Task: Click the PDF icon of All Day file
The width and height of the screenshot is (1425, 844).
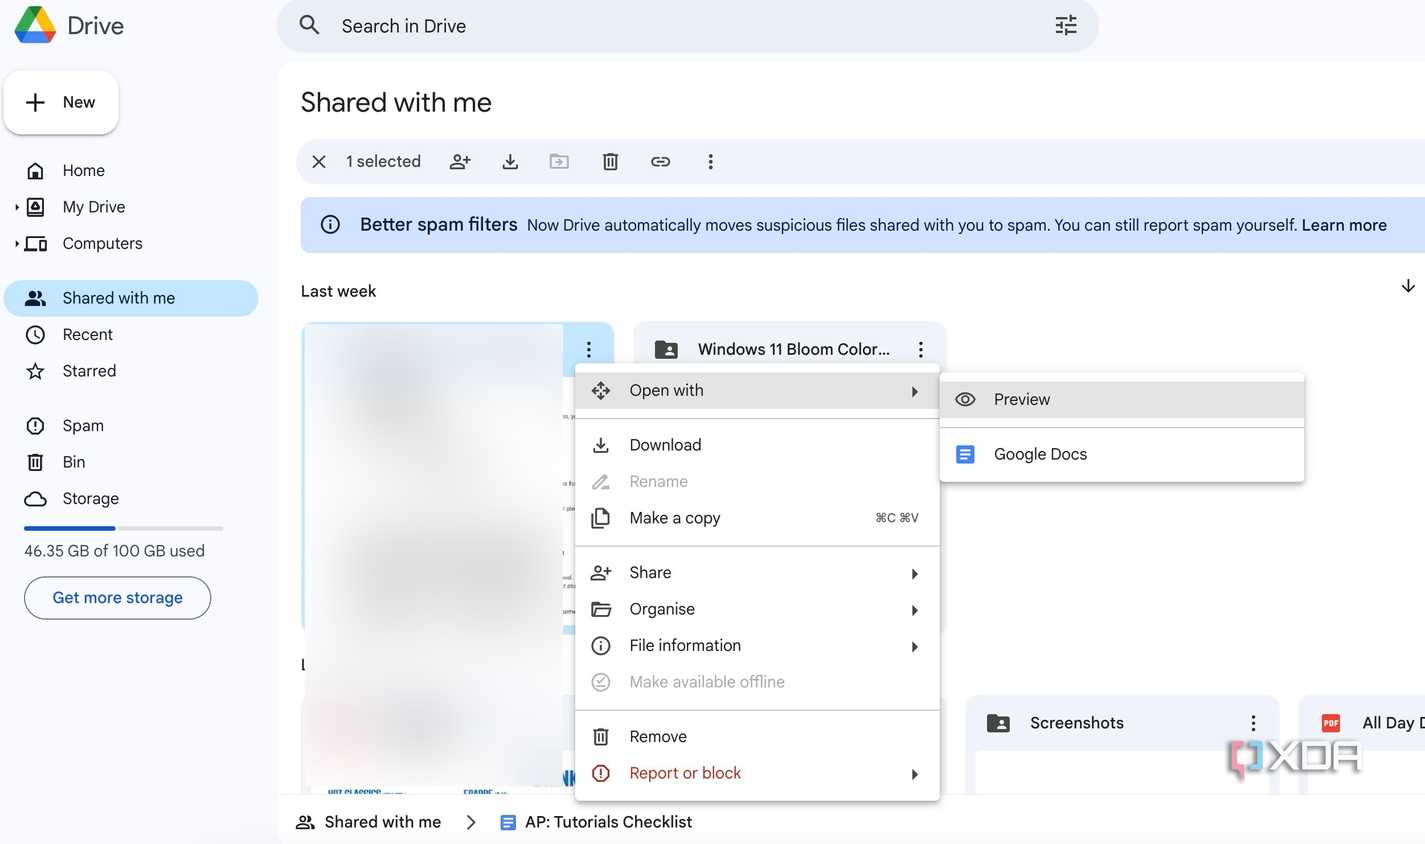Action: pos(1331,723)
